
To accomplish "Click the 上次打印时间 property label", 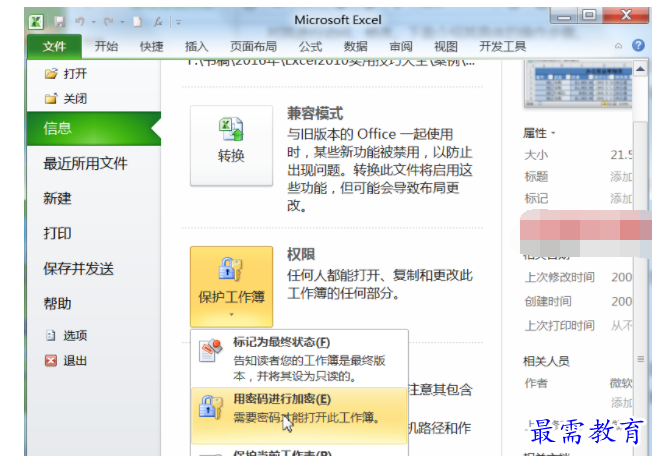I will pos(559,325).
